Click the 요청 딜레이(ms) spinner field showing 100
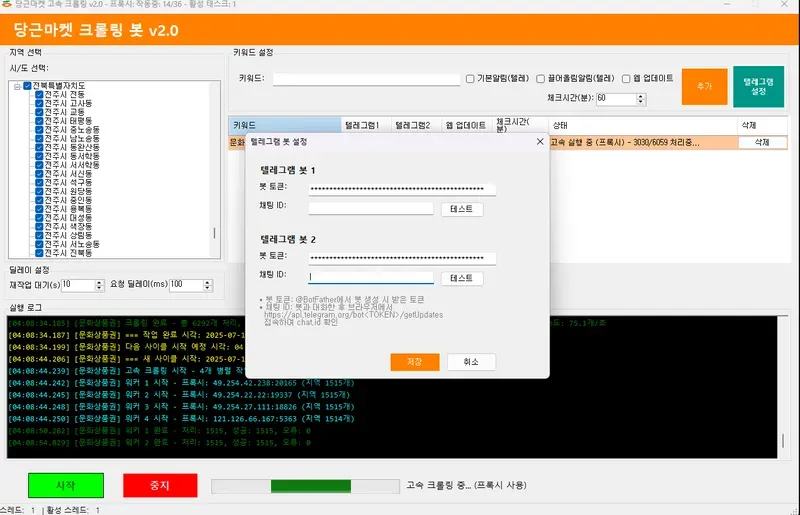 [186, 285]
